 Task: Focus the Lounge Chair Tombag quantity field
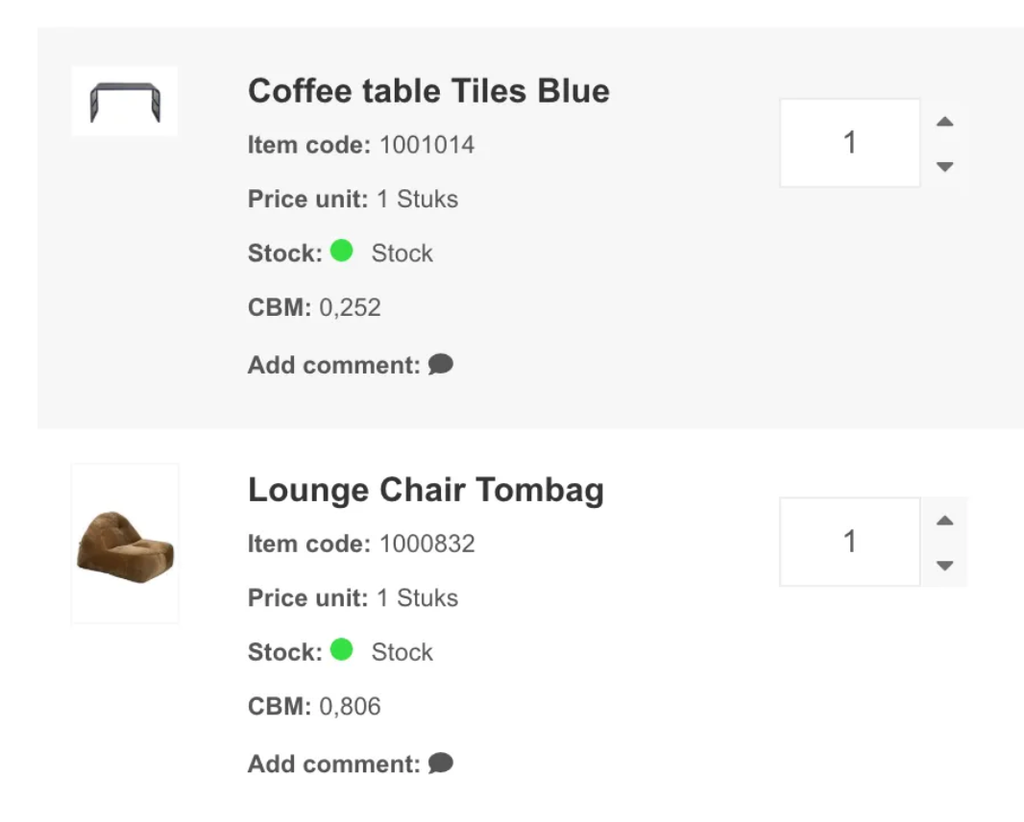tap(849, 542)
